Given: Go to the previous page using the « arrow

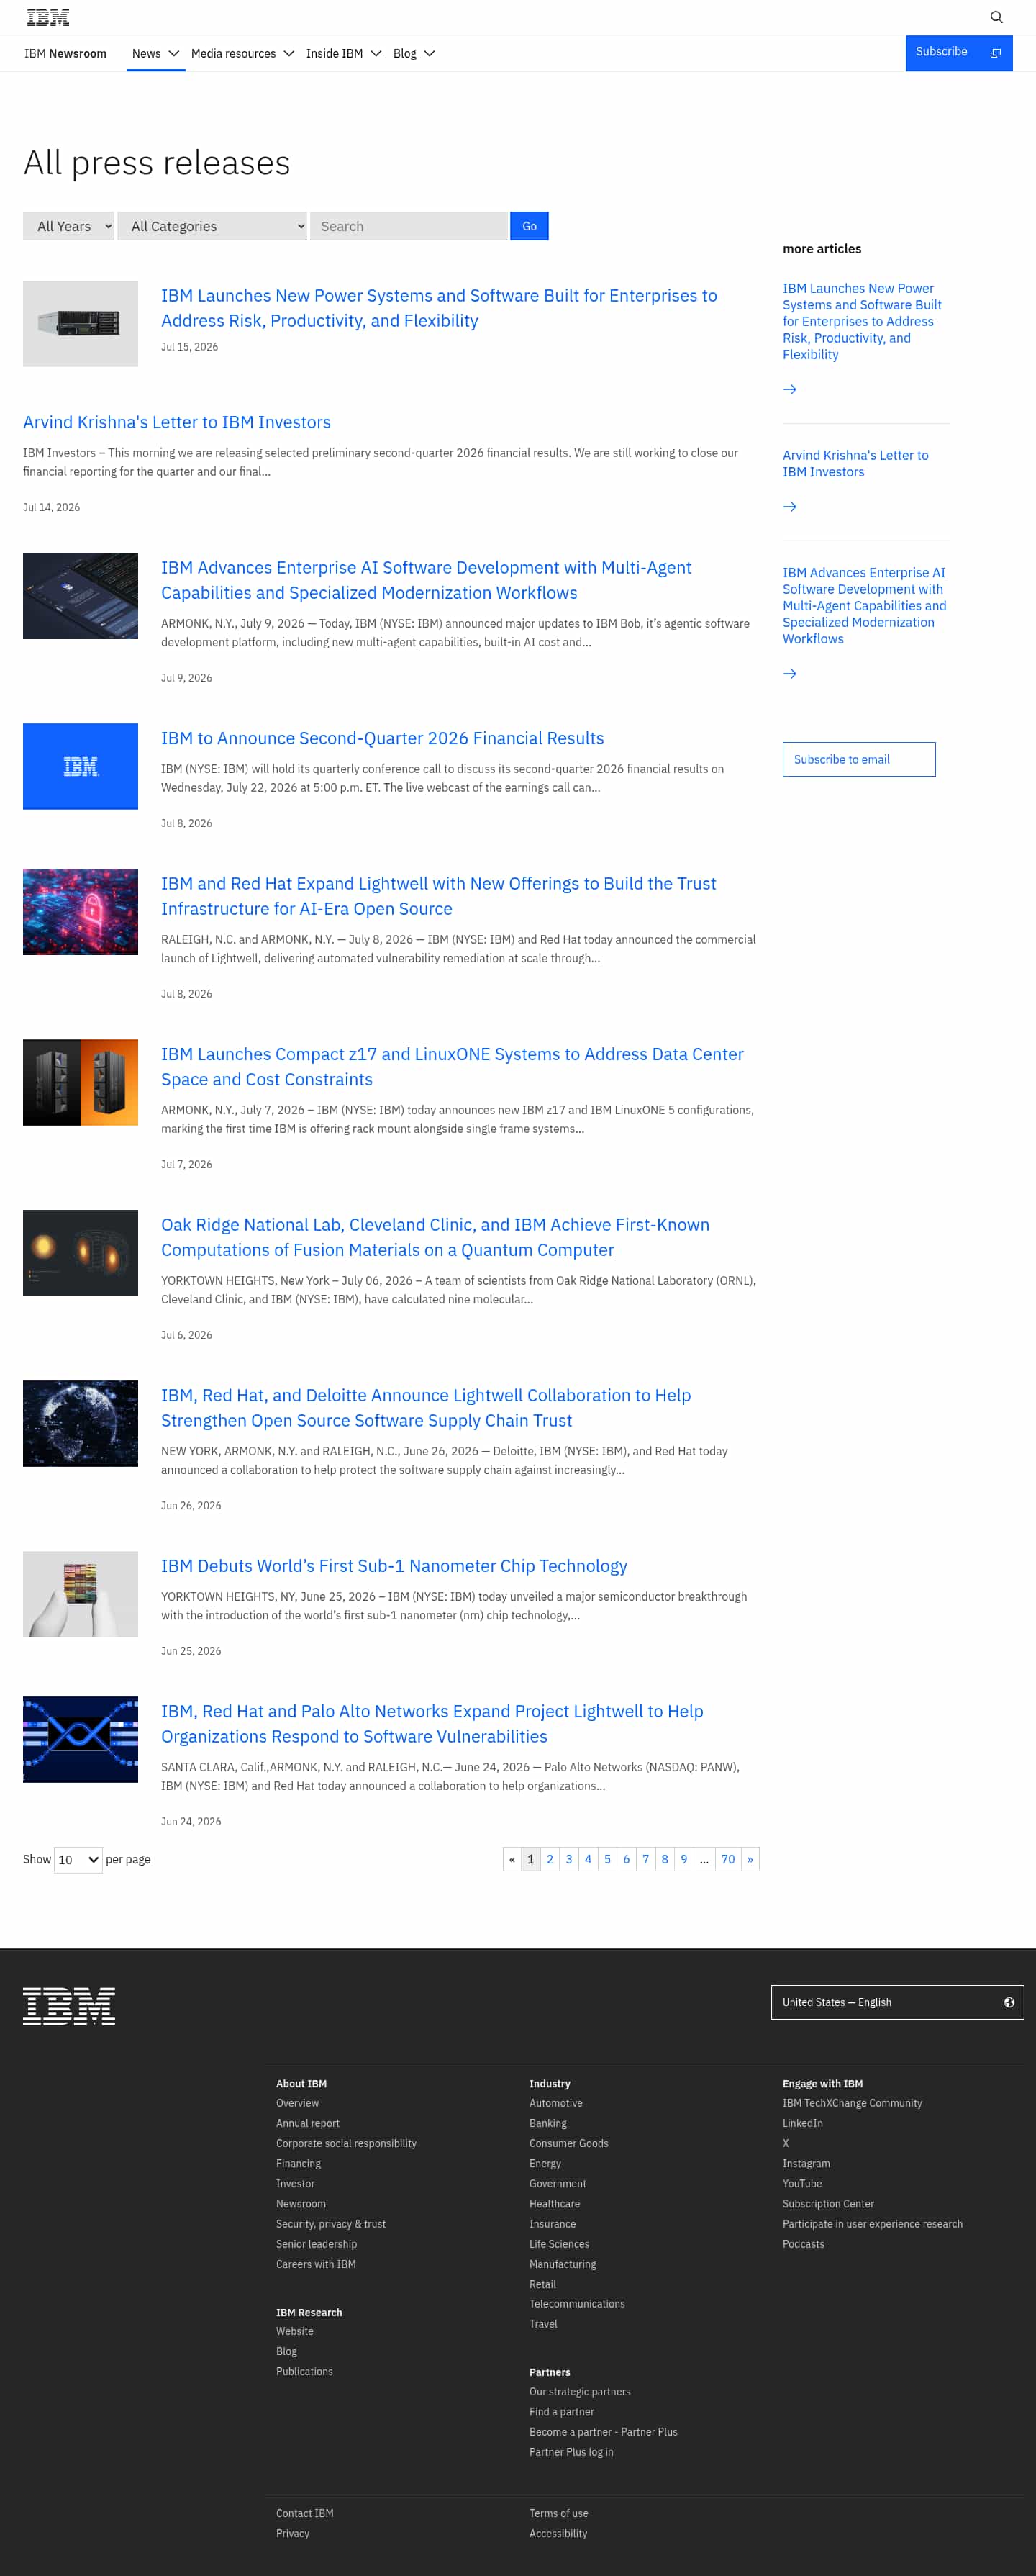Looking at the screenshot, I should coord(512,1859).
